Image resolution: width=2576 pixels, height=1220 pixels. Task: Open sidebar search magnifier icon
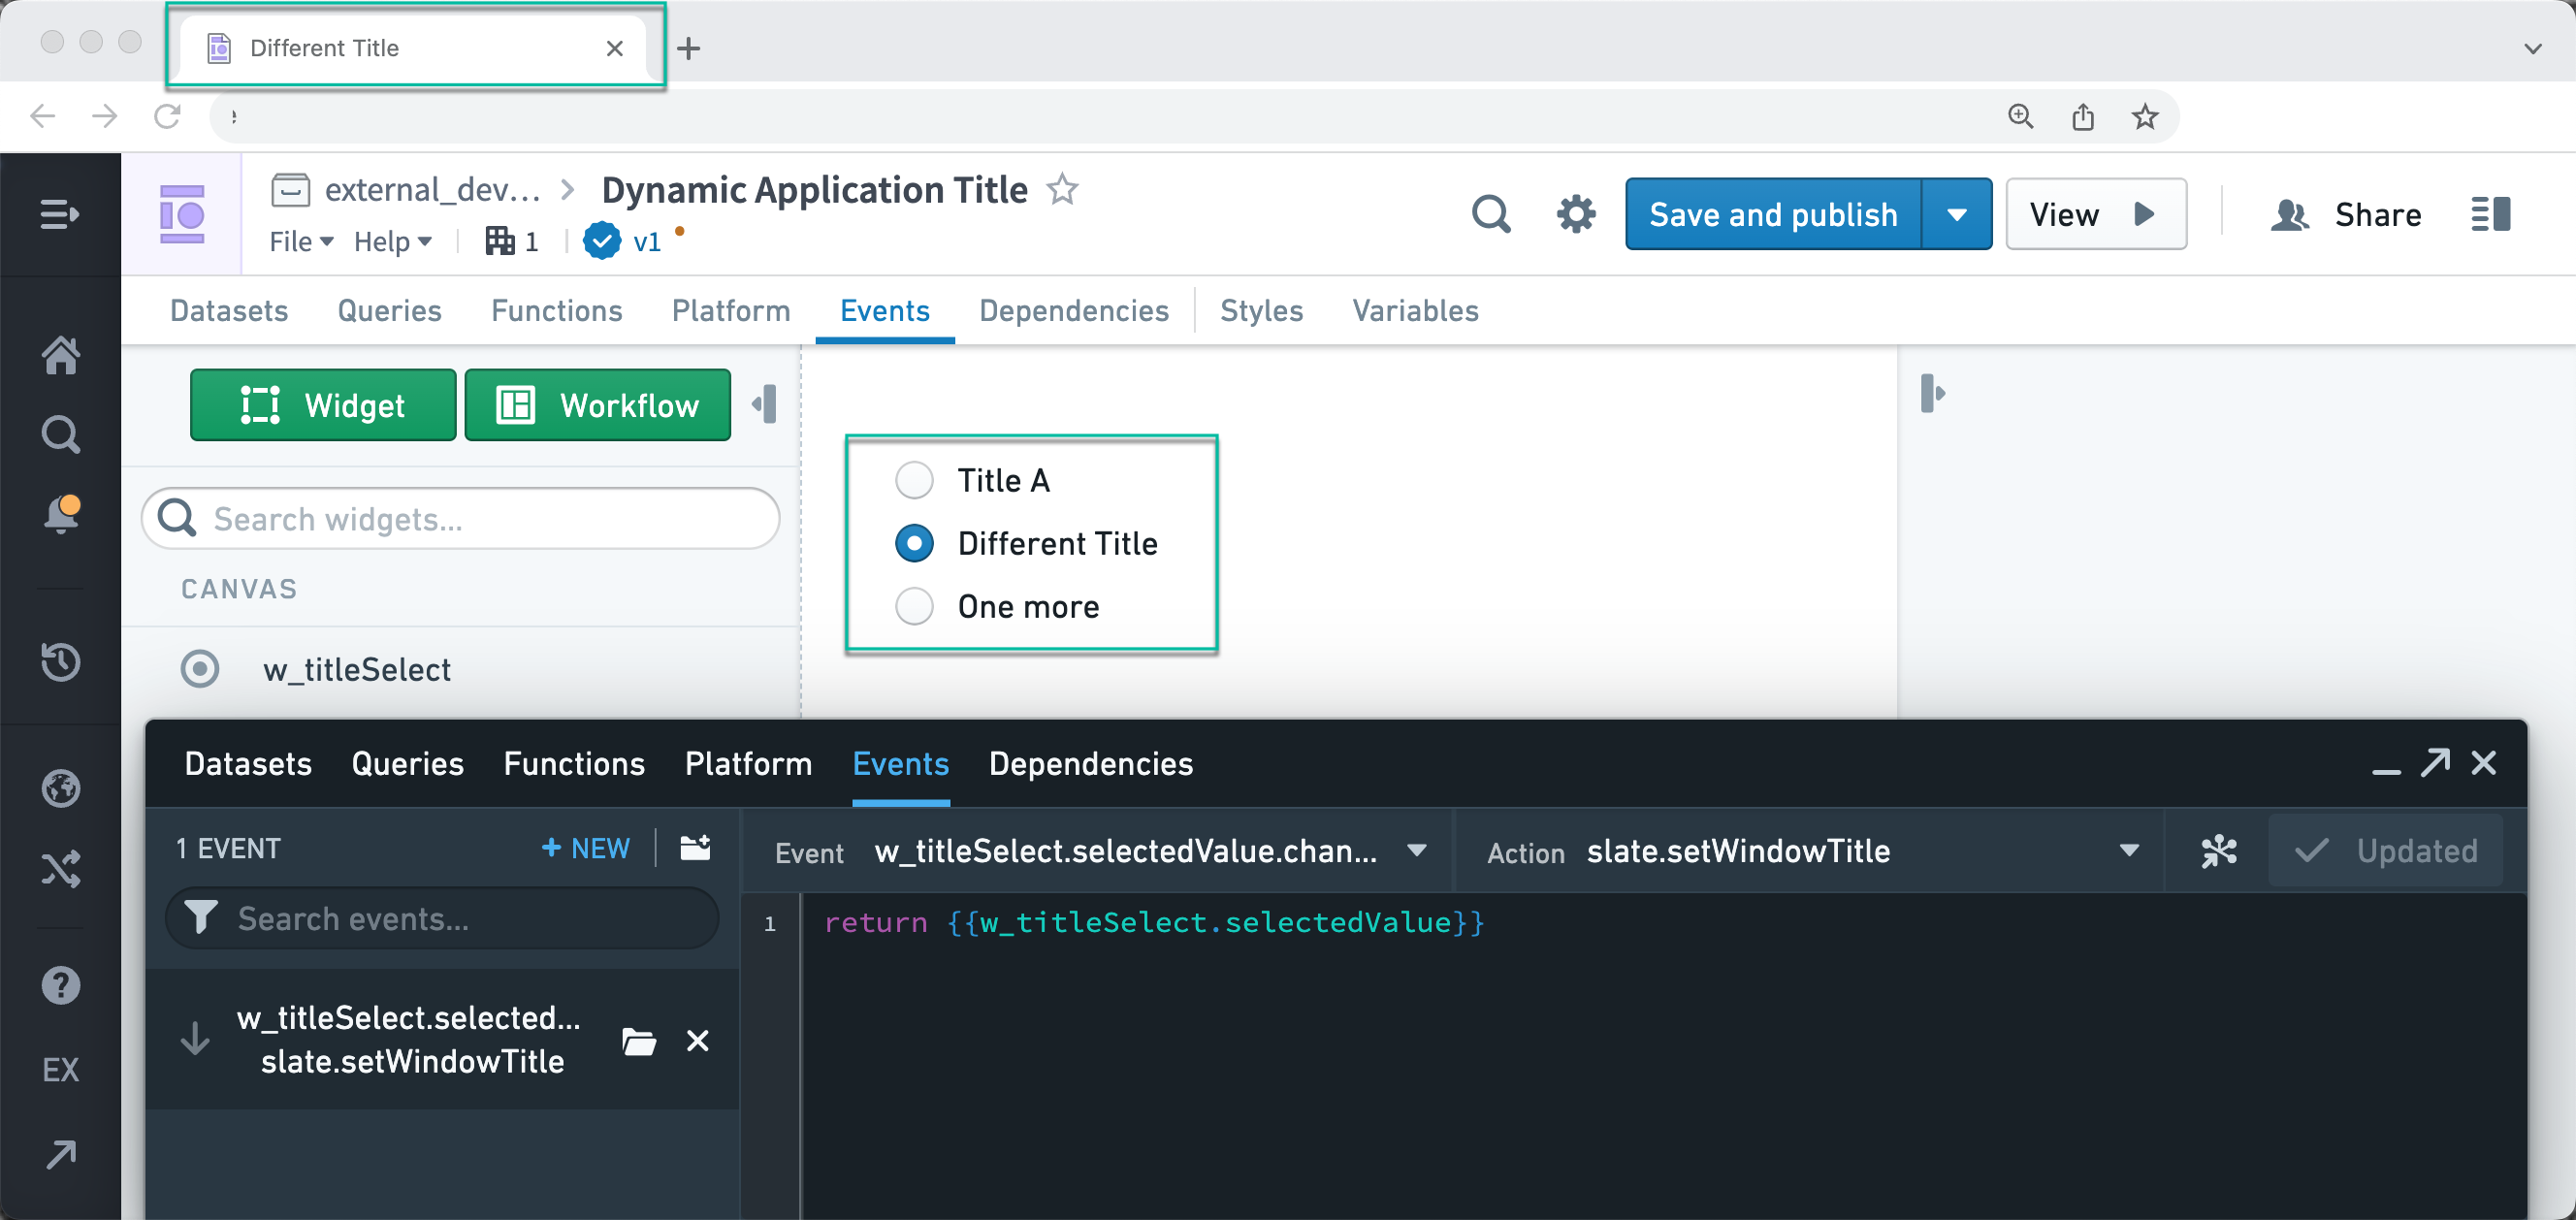point(61,435)
